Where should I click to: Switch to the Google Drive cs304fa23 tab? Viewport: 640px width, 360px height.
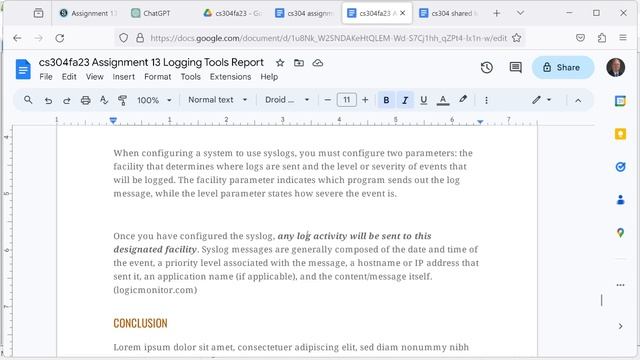click(233, 13)
